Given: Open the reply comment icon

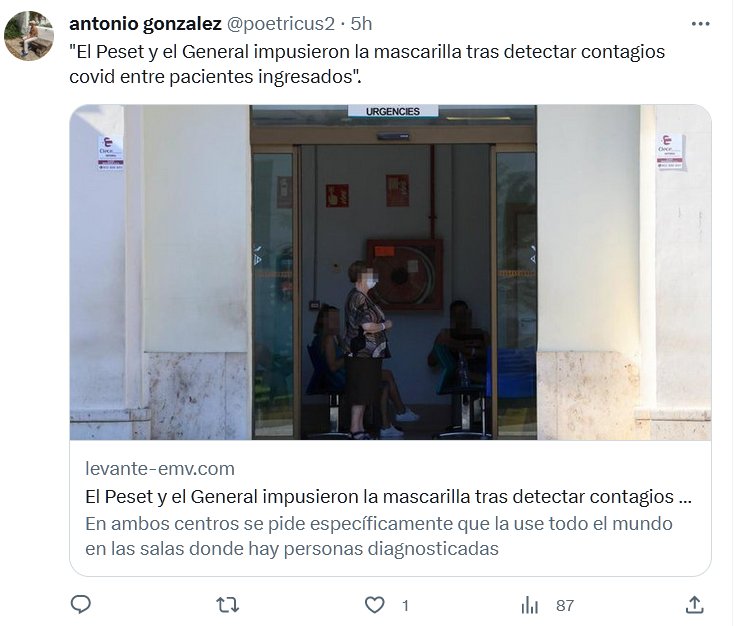Looking at the screenshot, I should 80,604.
